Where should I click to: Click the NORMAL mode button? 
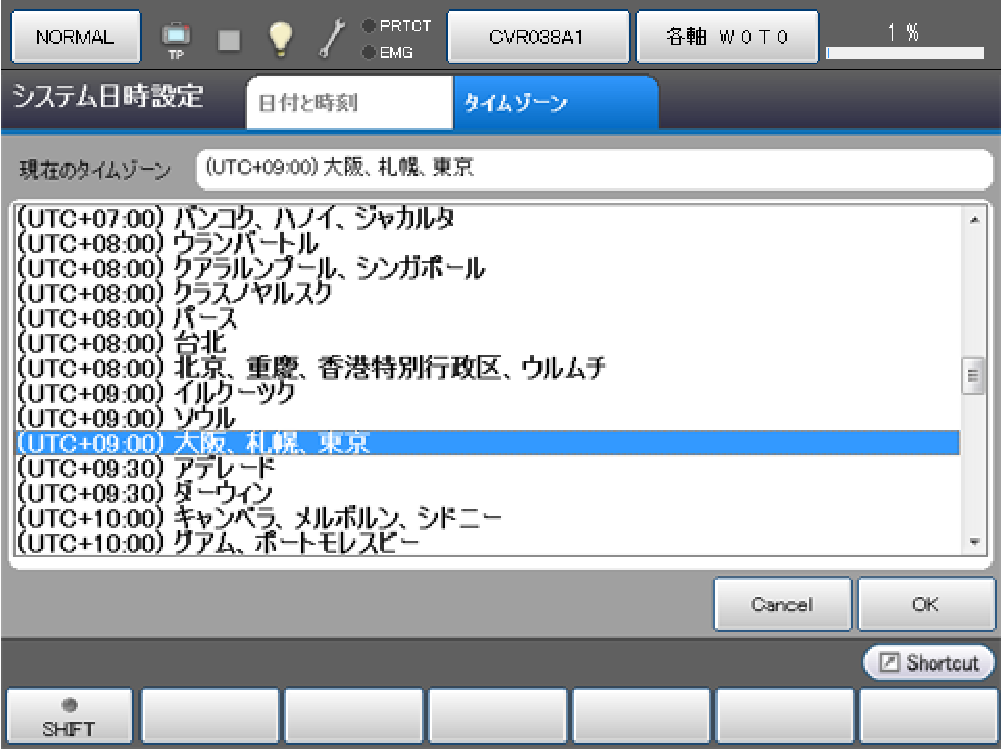[75, 38]
